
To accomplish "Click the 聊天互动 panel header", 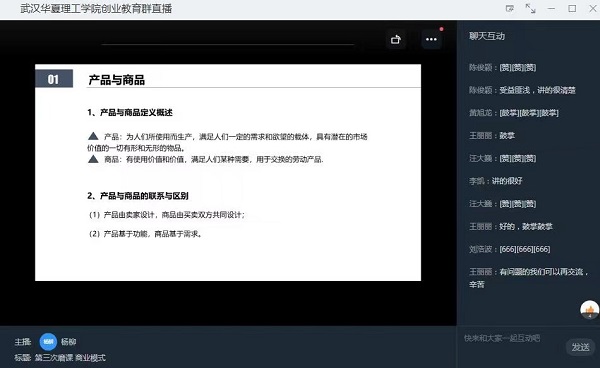I will point(487,36).
